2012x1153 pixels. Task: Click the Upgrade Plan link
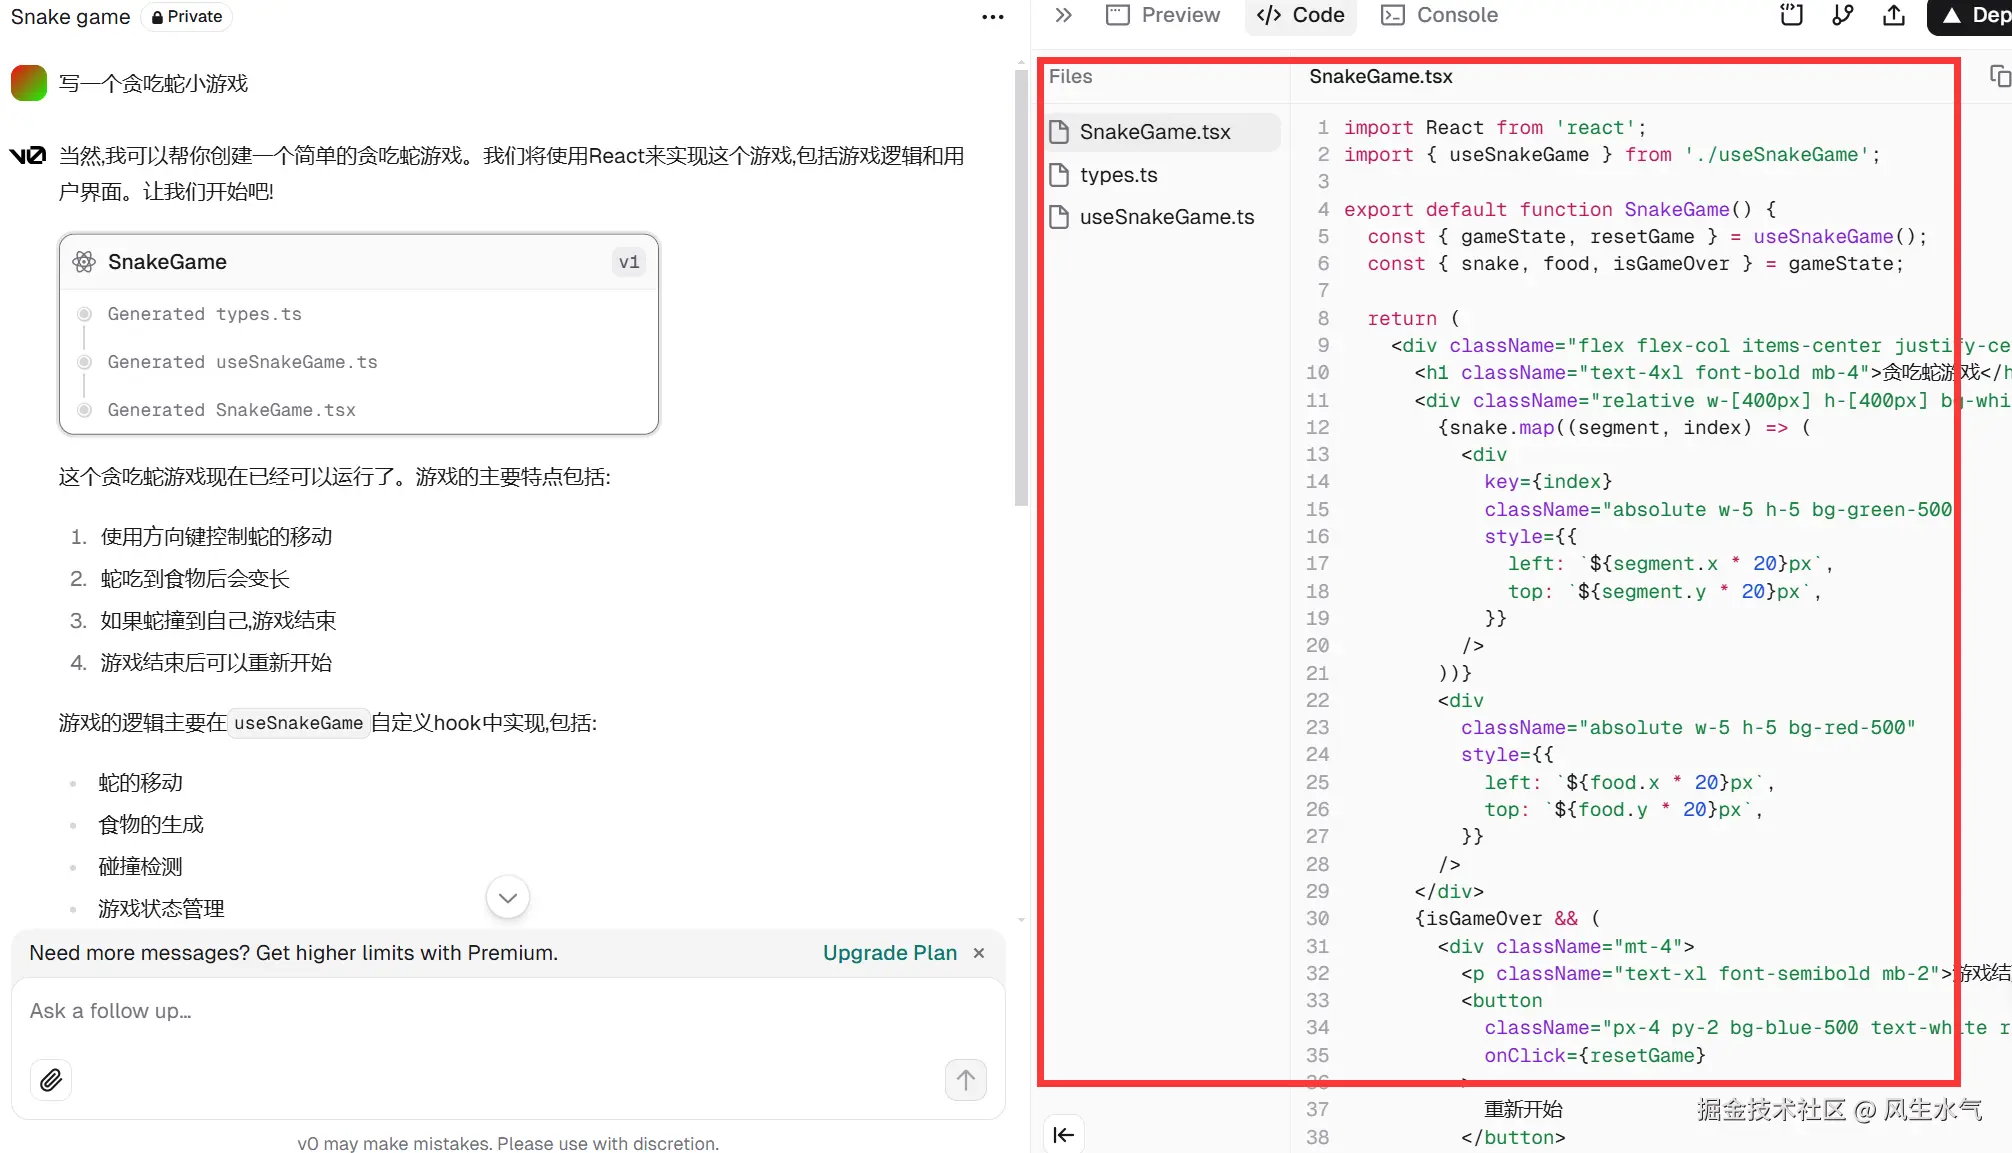[x=889, y=953]
